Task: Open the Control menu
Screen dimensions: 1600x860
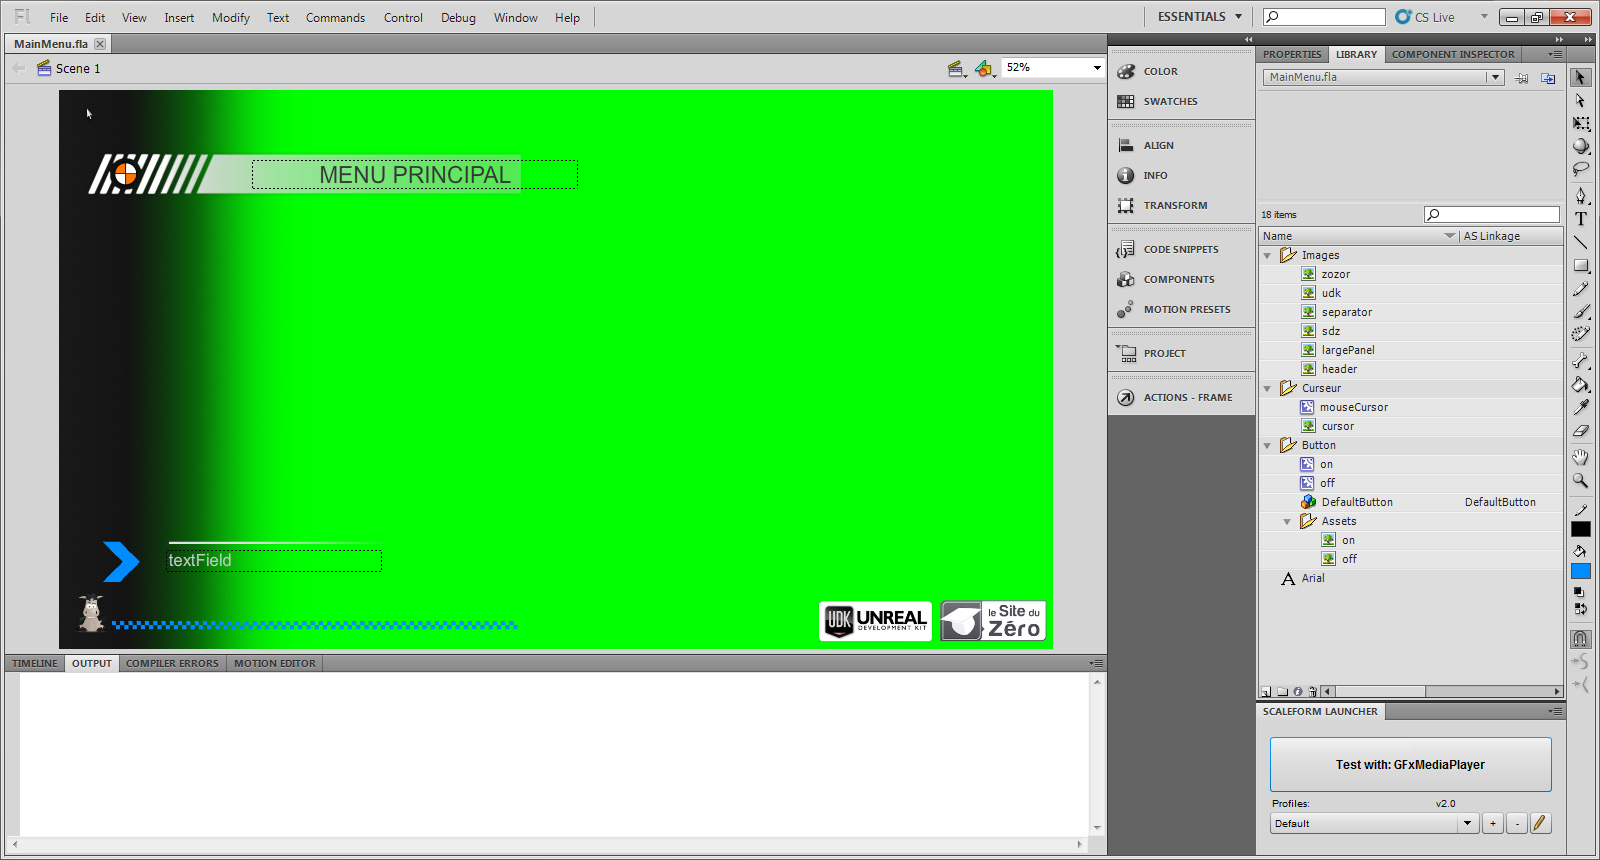Action: click(x=403, y=18)
